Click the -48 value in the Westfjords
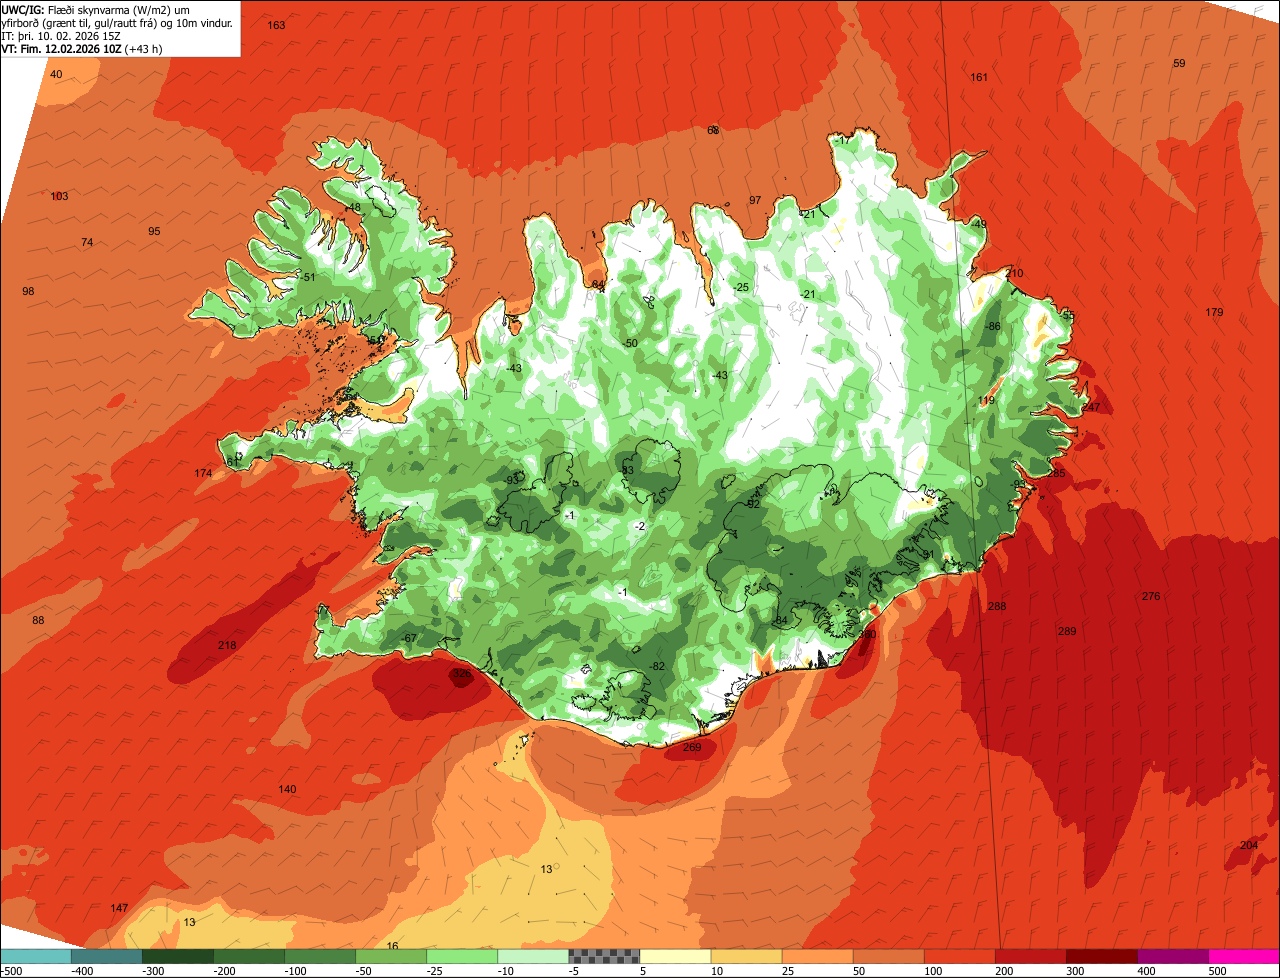 (352, 207)
